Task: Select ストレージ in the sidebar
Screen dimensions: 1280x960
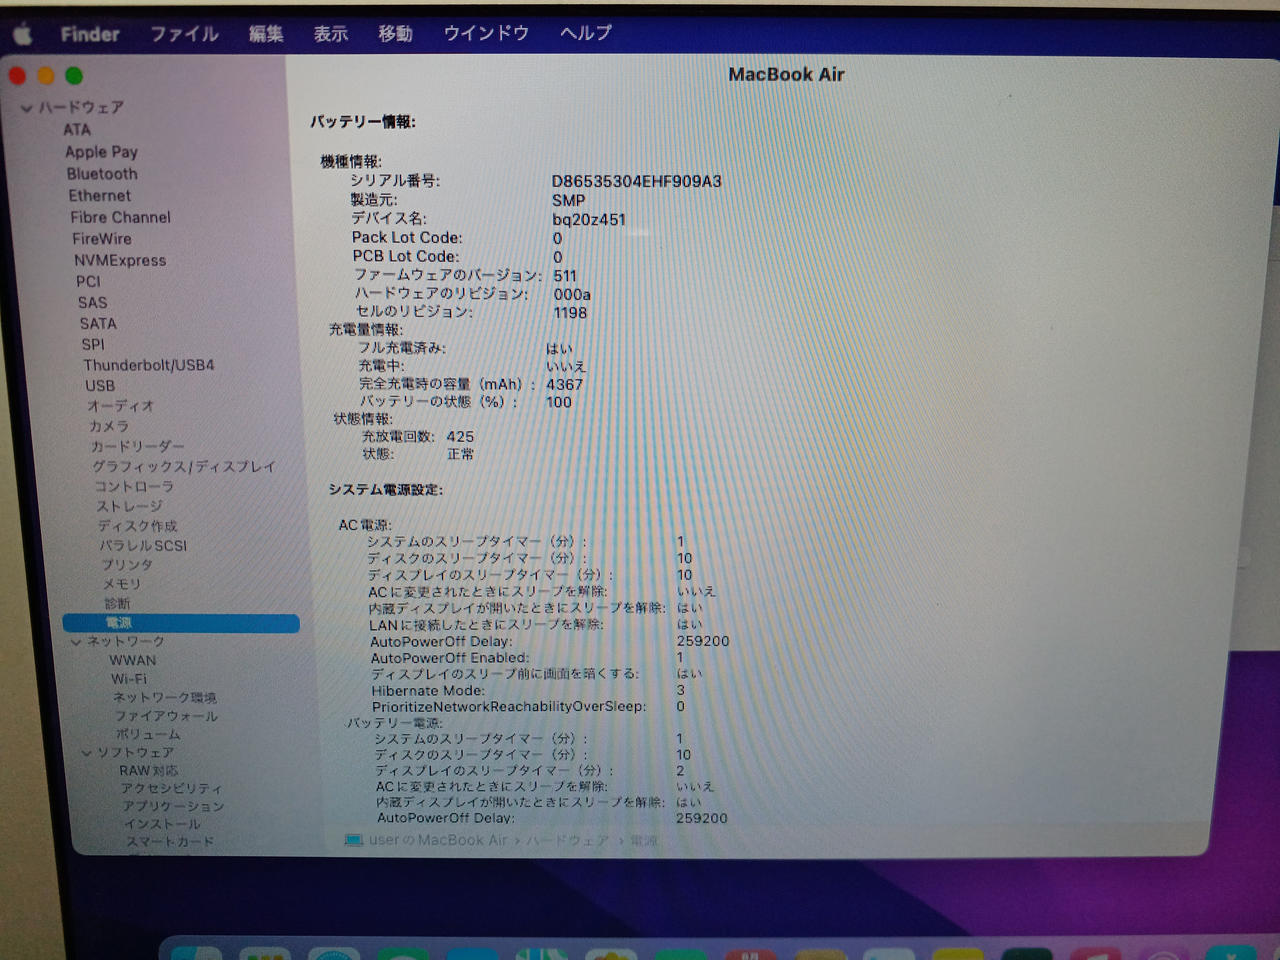Action: [x=129, y=506]
